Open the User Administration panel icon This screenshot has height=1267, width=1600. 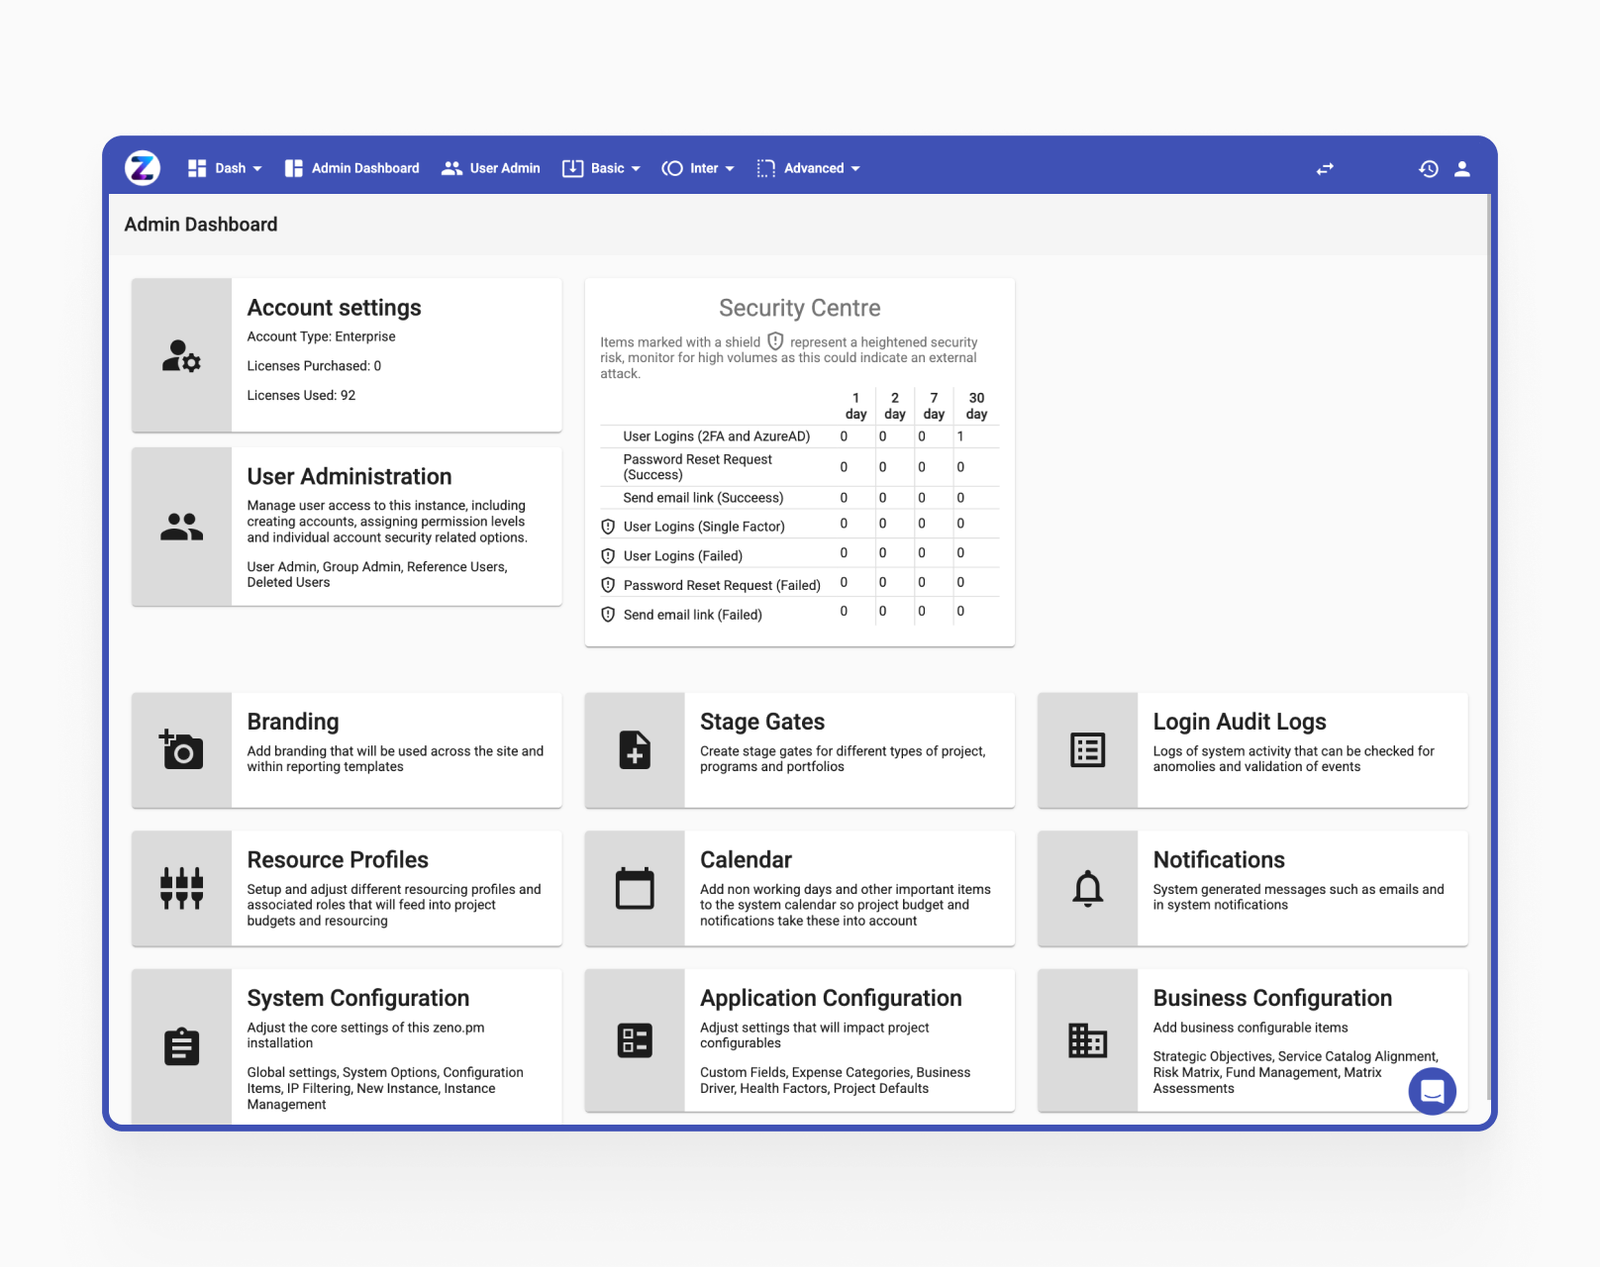click(181, 526)
